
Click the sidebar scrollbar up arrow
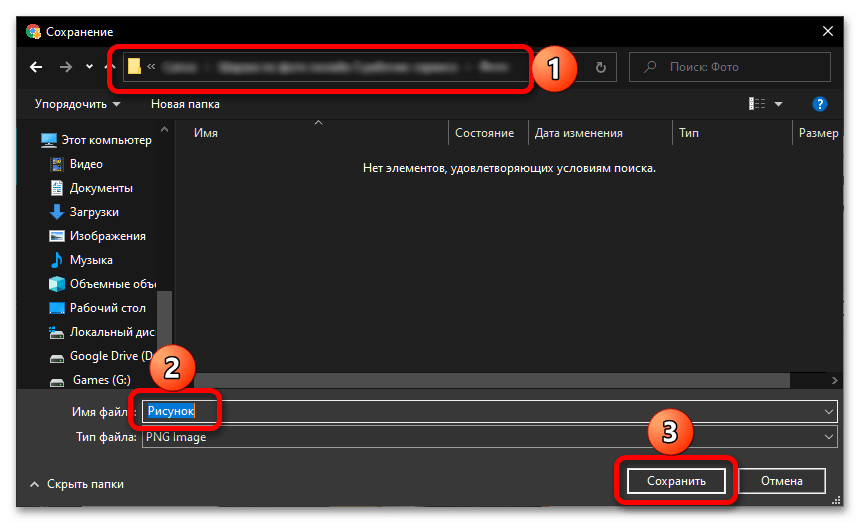[x=165, y=129]
